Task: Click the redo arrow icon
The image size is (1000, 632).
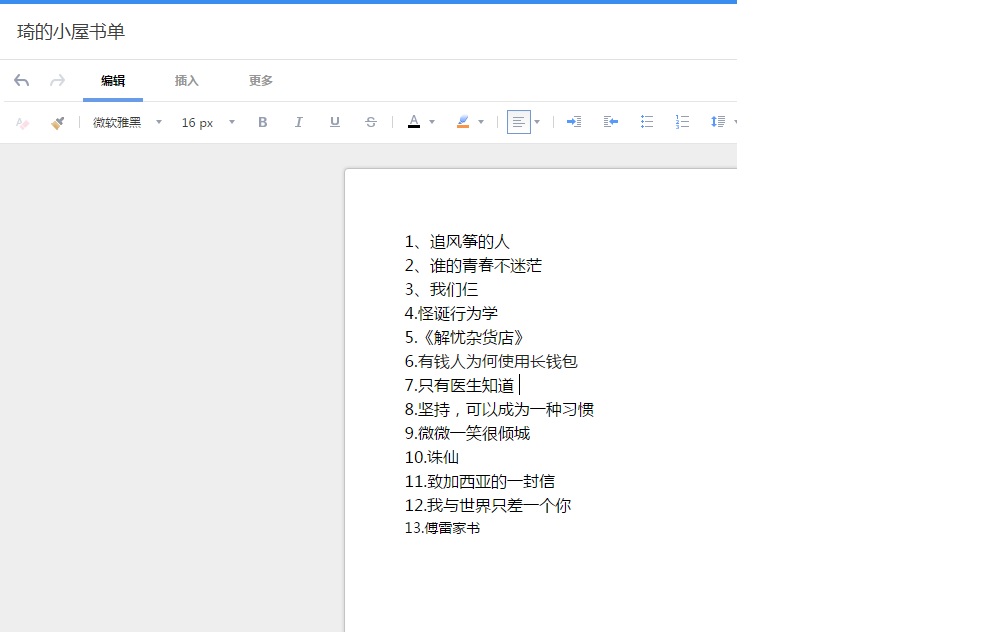Action: [57, 81]
